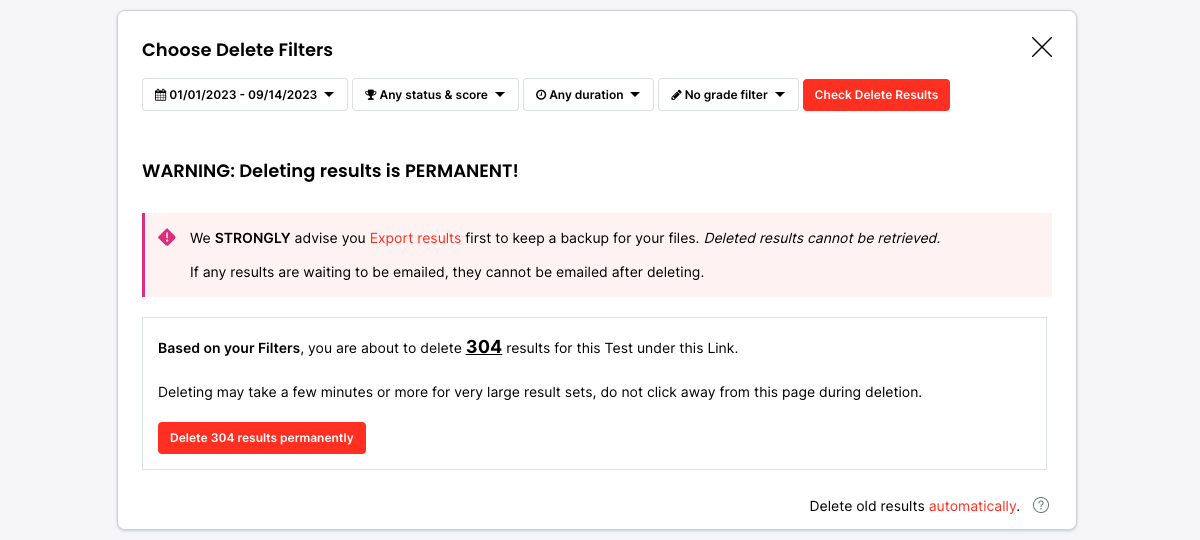Close the Choose Delete Filters dialog
The image size is (1200, 540).
tap(1041, 47)
